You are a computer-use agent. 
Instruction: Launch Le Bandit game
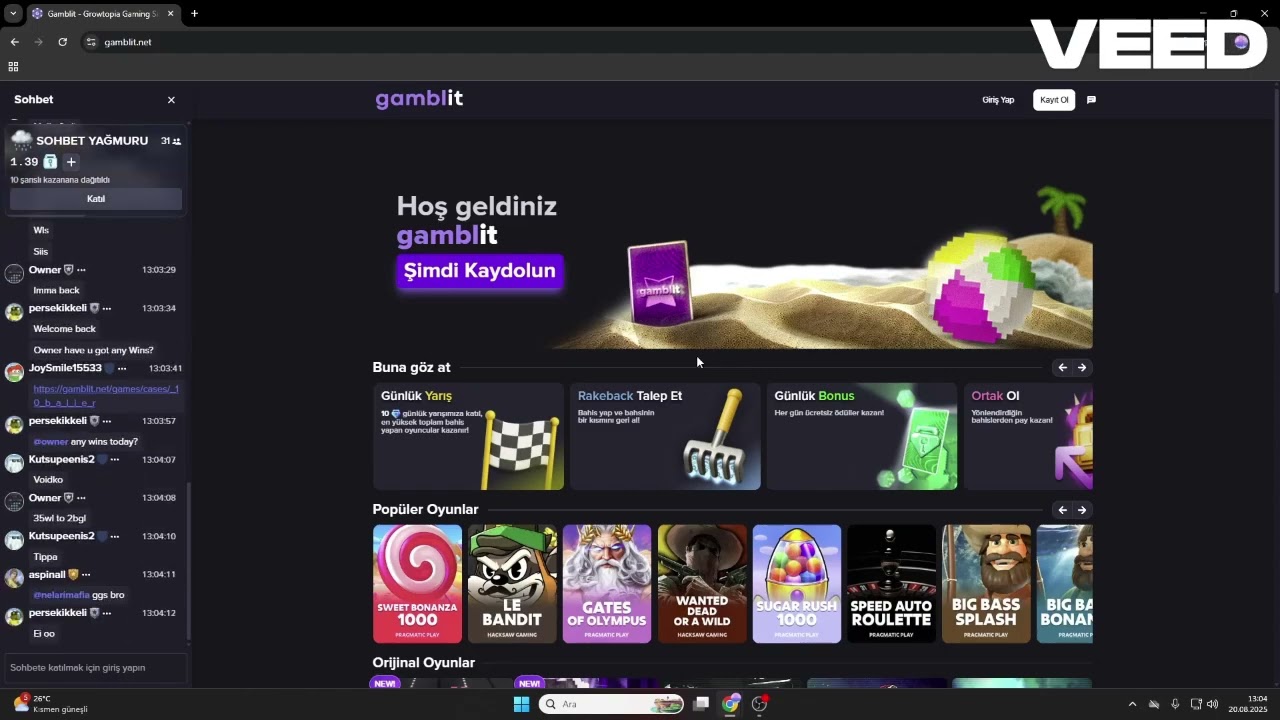click(x=512, y=584)
